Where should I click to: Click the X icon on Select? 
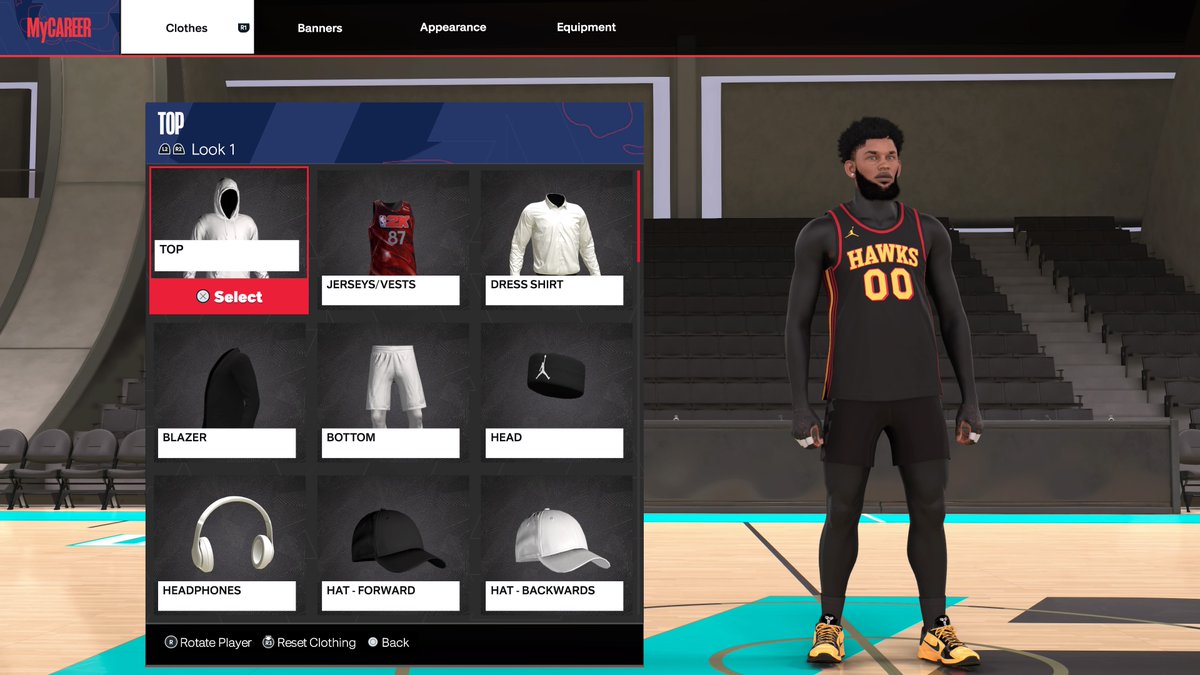pos(203,297)
